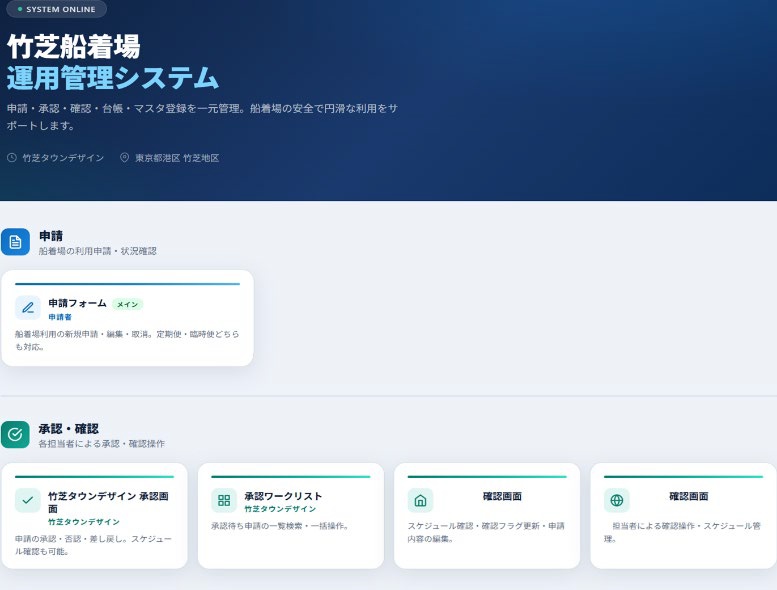This screenshot has height=590, width=777.
Task: Click the clock icon beside 竹芝タウンデザイン in header
Action: pos(12,158)
